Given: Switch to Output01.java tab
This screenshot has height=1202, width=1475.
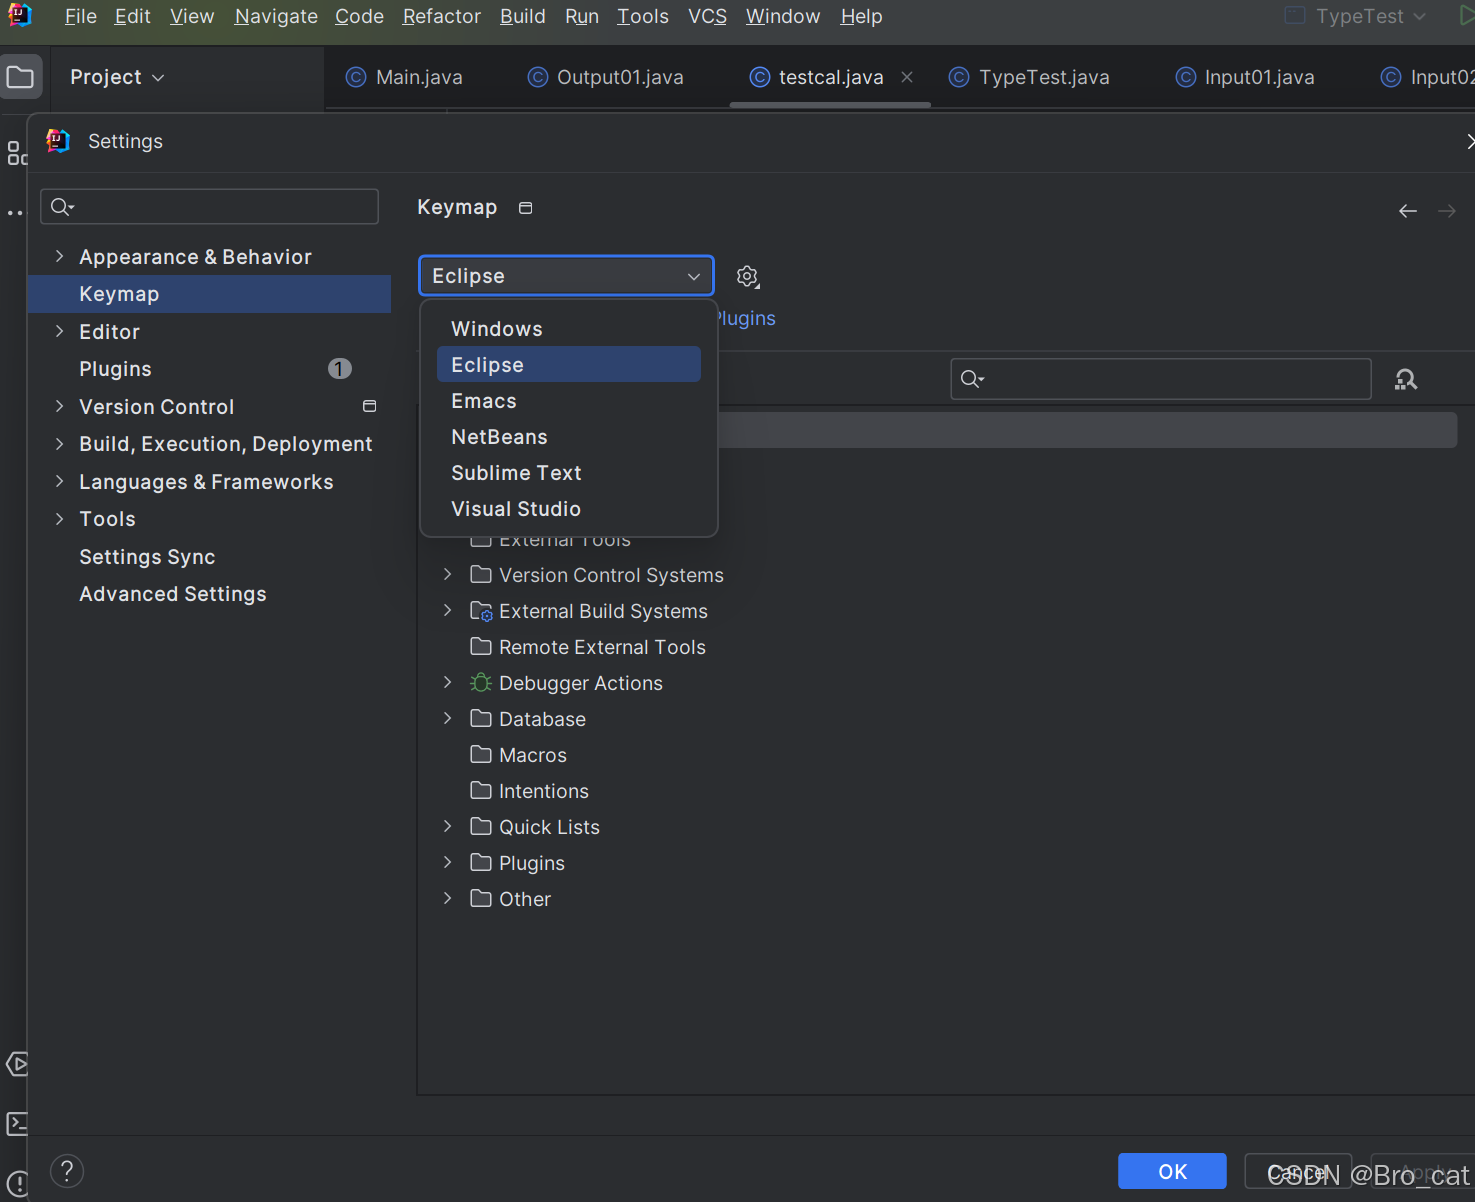Looking at the screenshot, I should (x=606, y=77).
